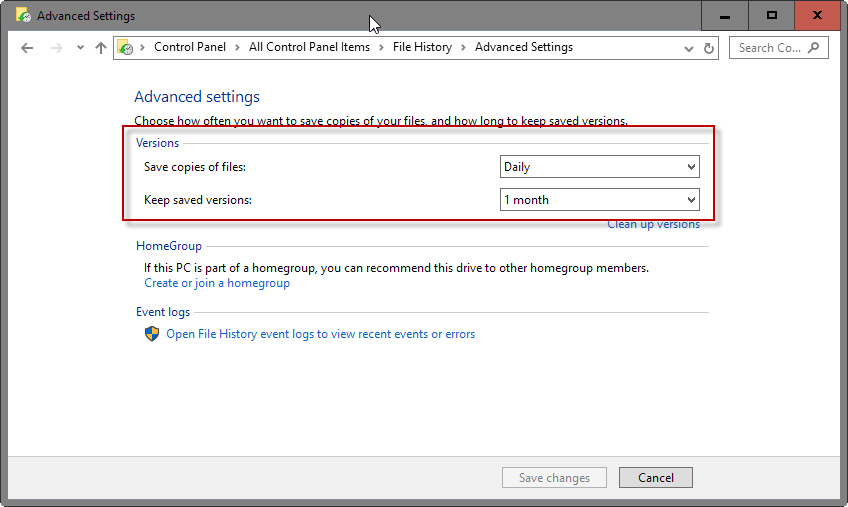
Task: Open All Control Panel Items breadcrumb
Action: click(309, 47)
